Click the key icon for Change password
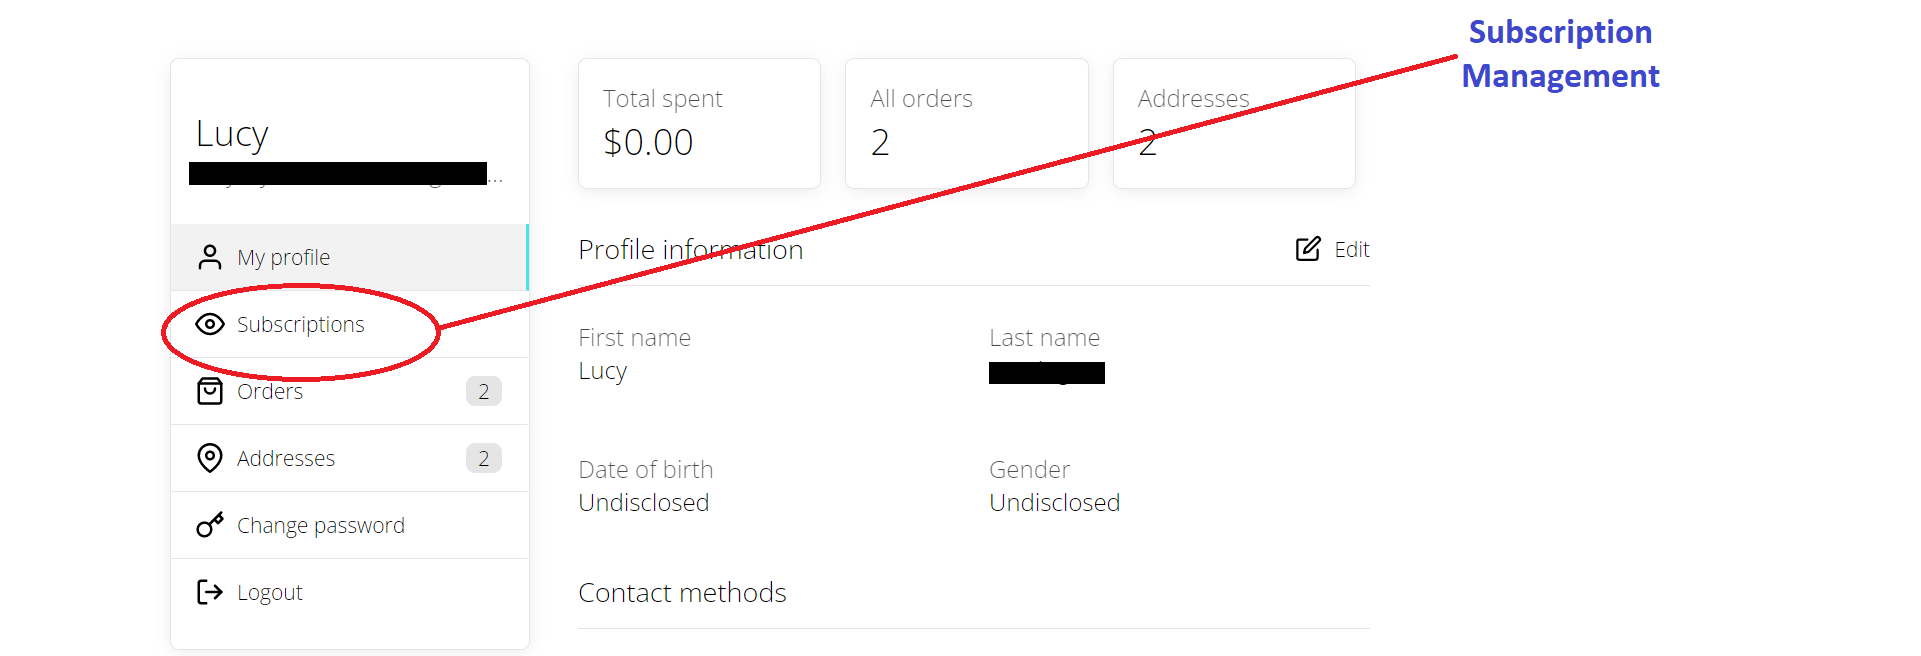 click(210, 525)
